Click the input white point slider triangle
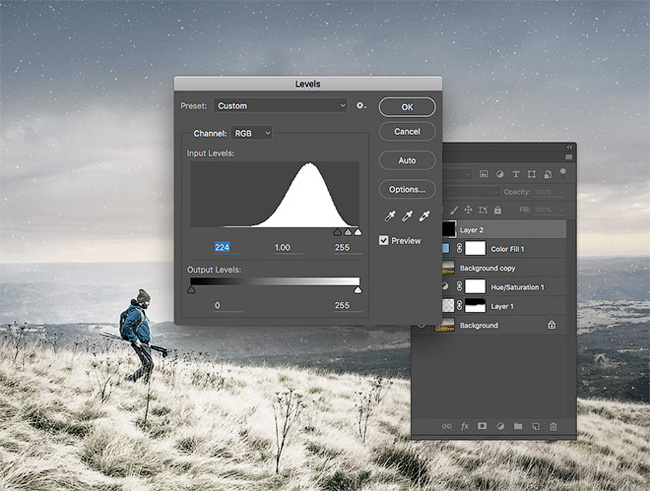This screenshot has height=491, width=650. pos(358,232)
